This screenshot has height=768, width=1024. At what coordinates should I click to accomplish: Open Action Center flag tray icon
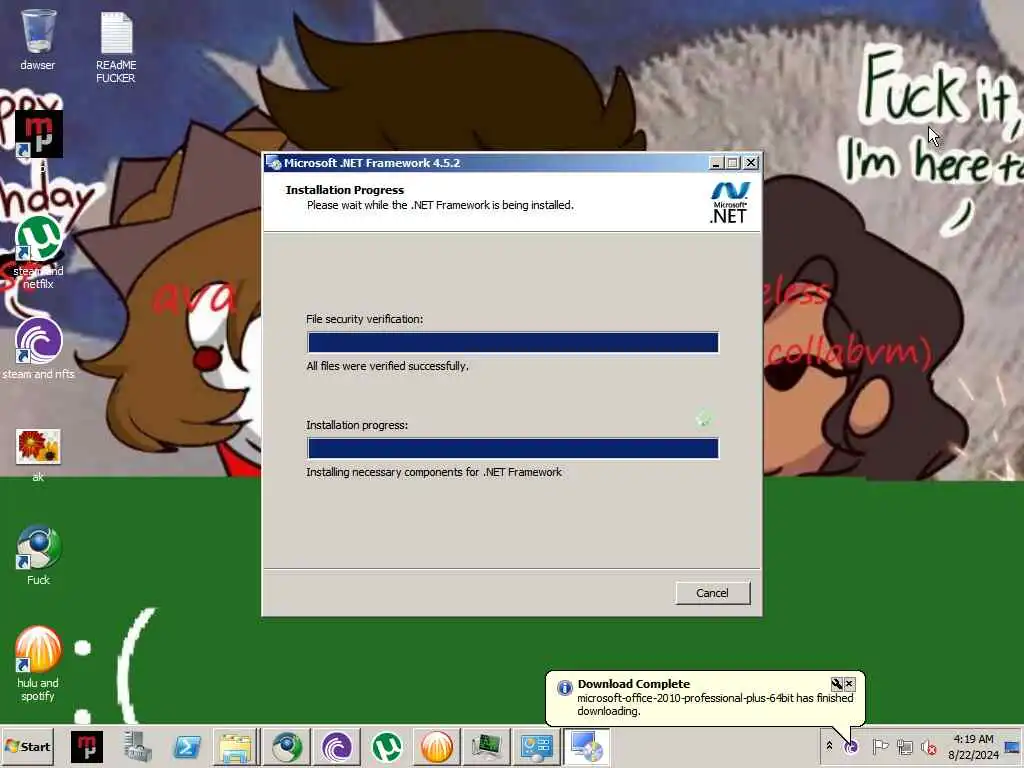tap(880, 746)
